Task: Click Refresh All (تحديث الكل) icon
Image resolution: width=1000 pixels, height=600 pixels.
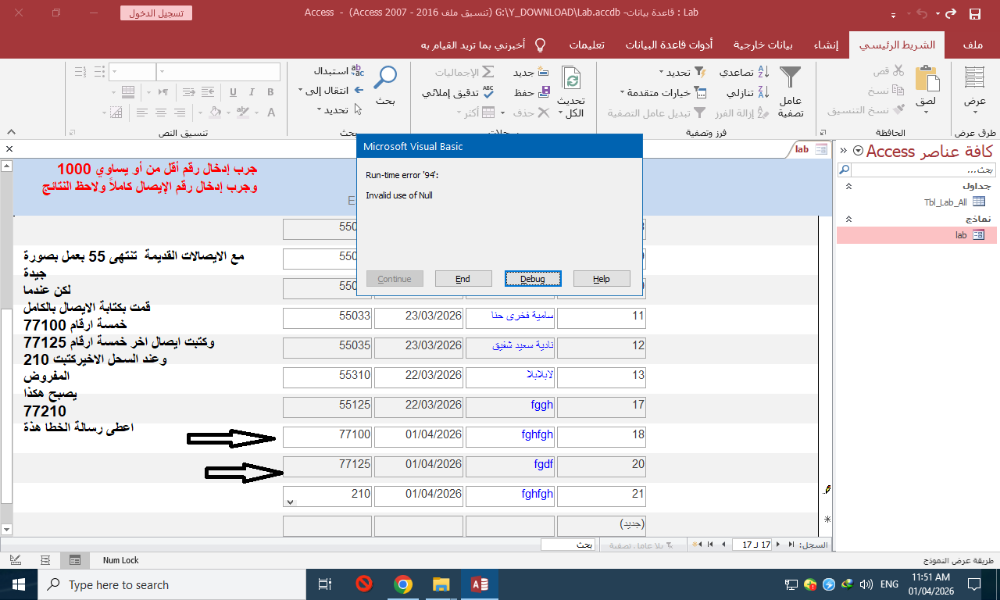Action: (x=571, y=82)
